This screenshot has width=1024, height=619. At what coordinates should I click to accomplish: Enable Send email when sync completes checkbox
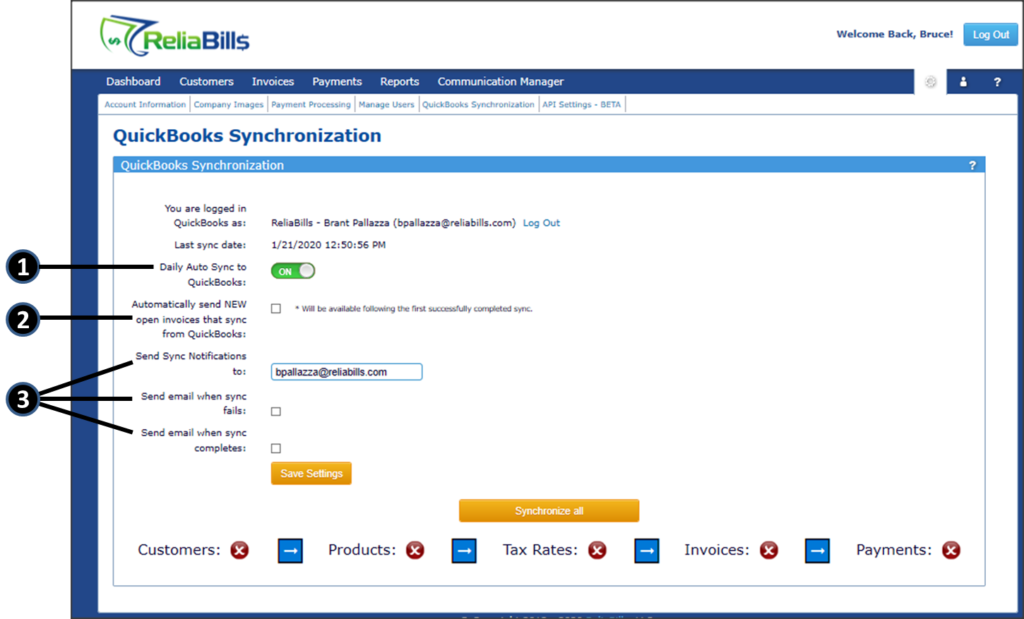point(276,449)
